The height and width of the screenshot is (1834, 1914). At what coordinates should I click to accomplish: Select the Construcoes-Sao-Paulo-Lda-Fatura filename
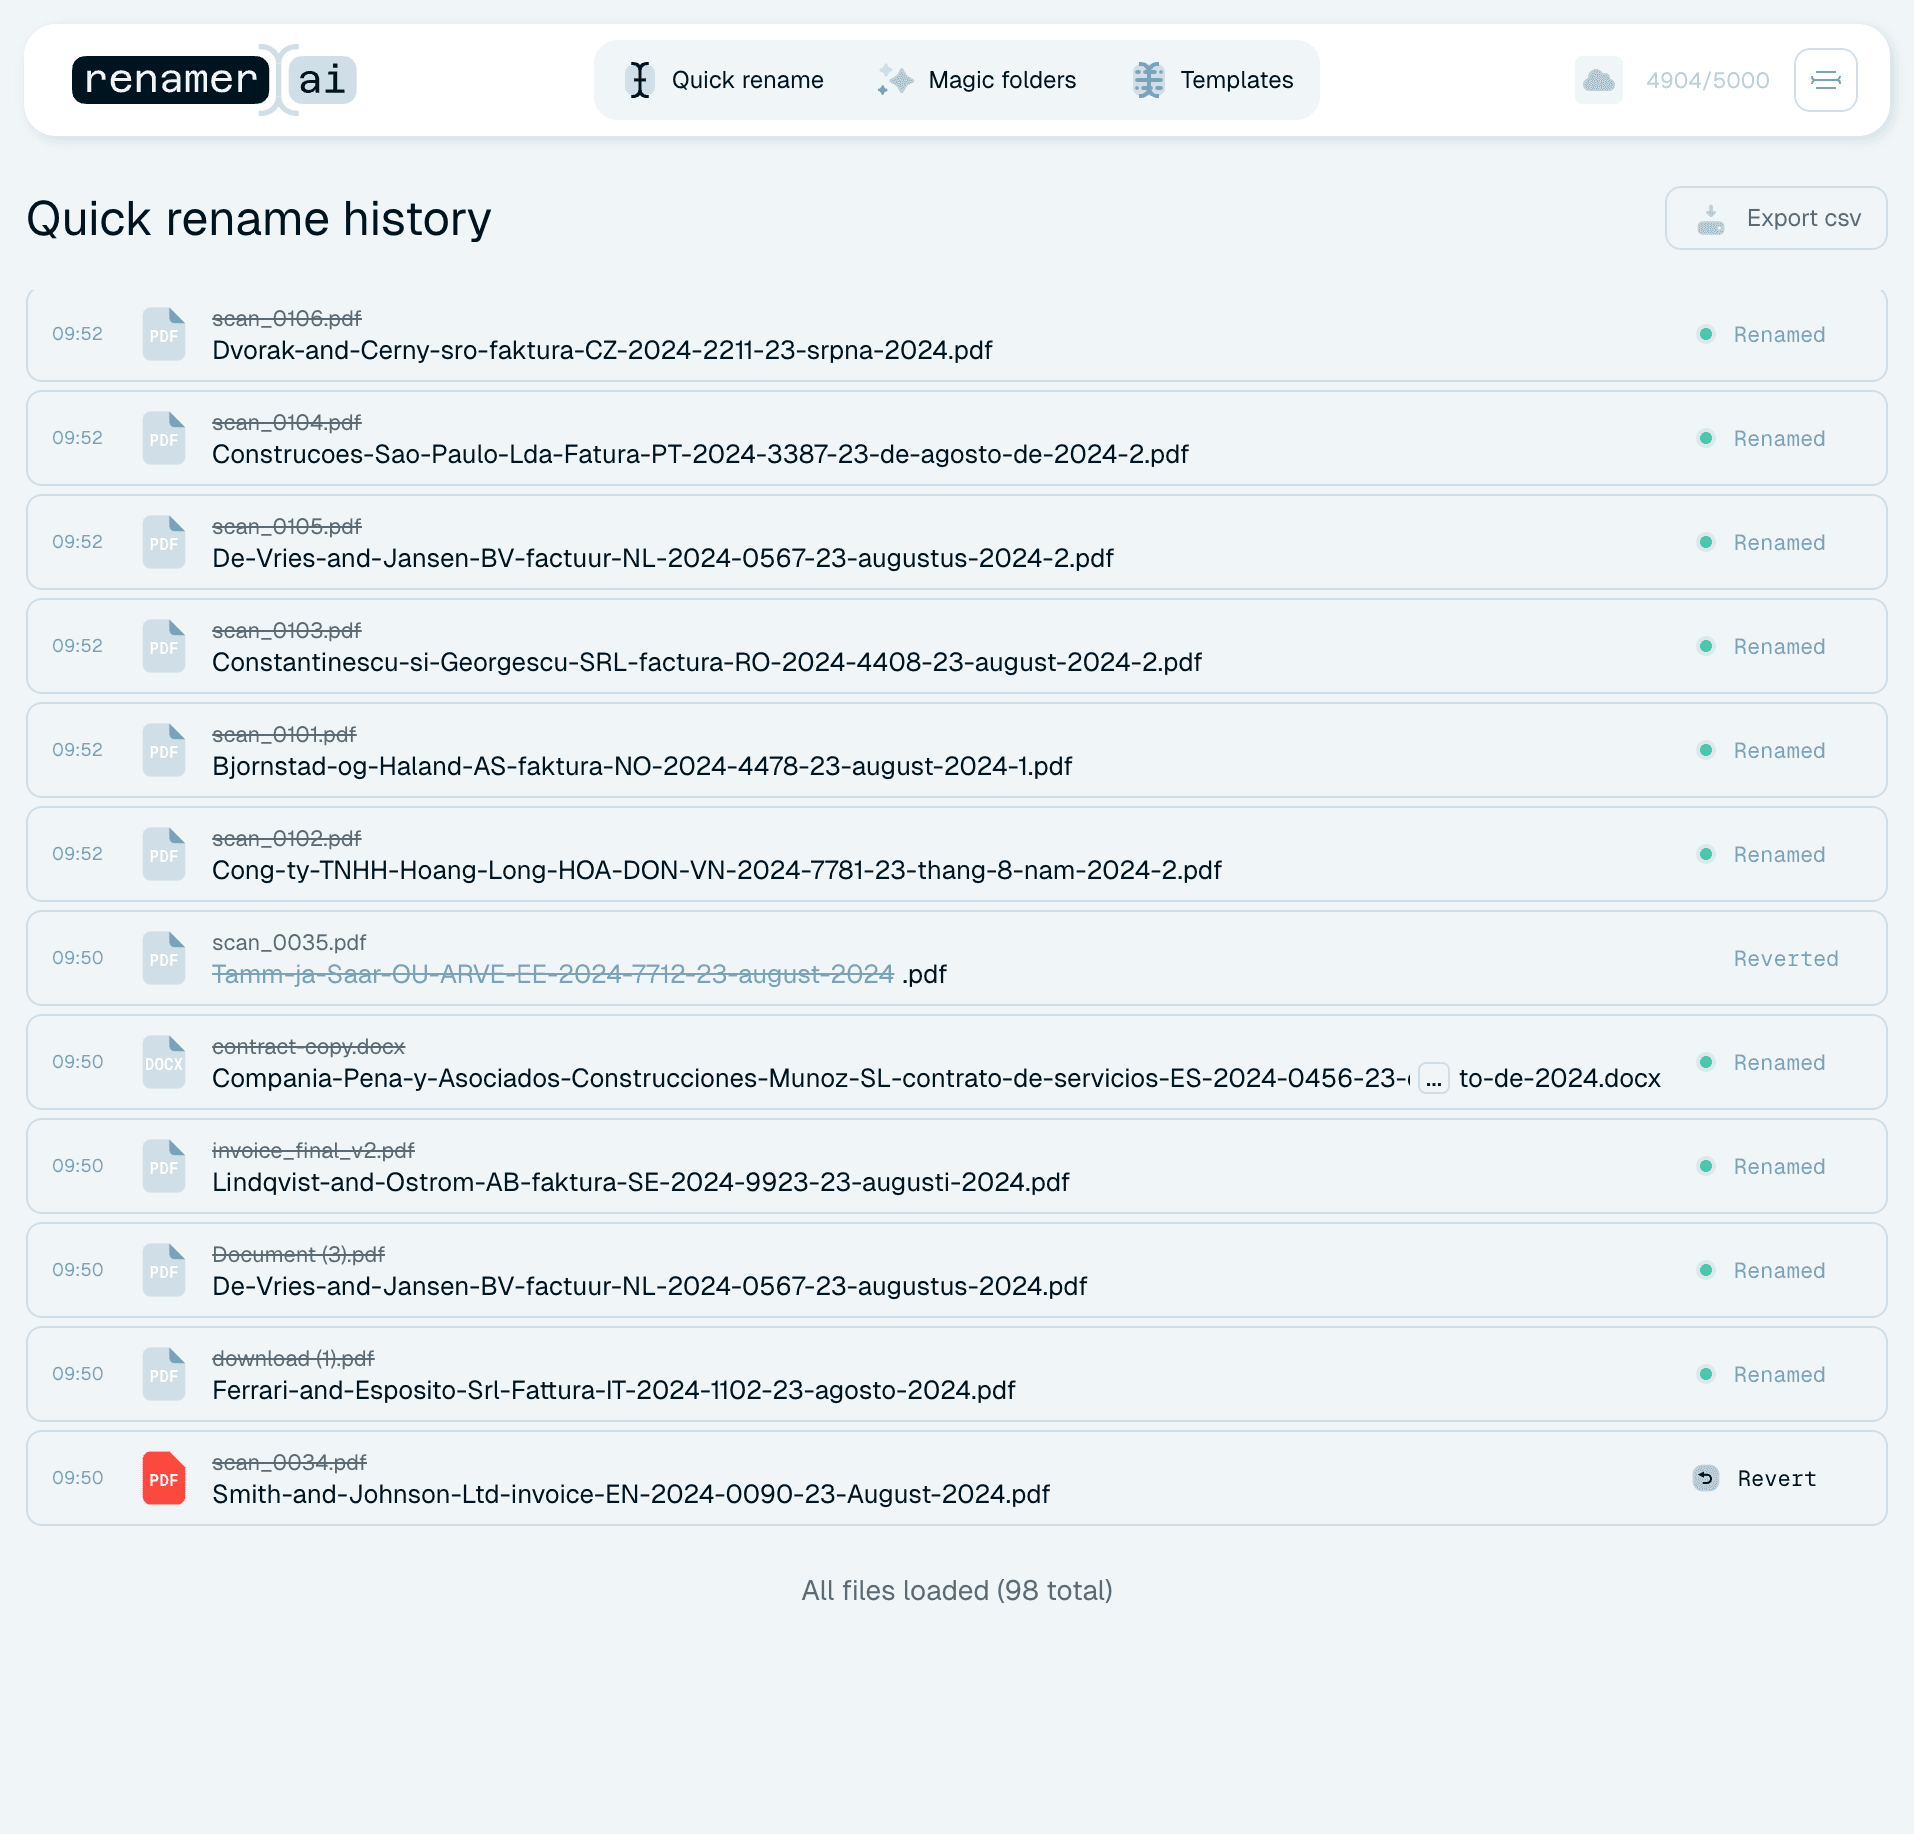click(700, 454)
